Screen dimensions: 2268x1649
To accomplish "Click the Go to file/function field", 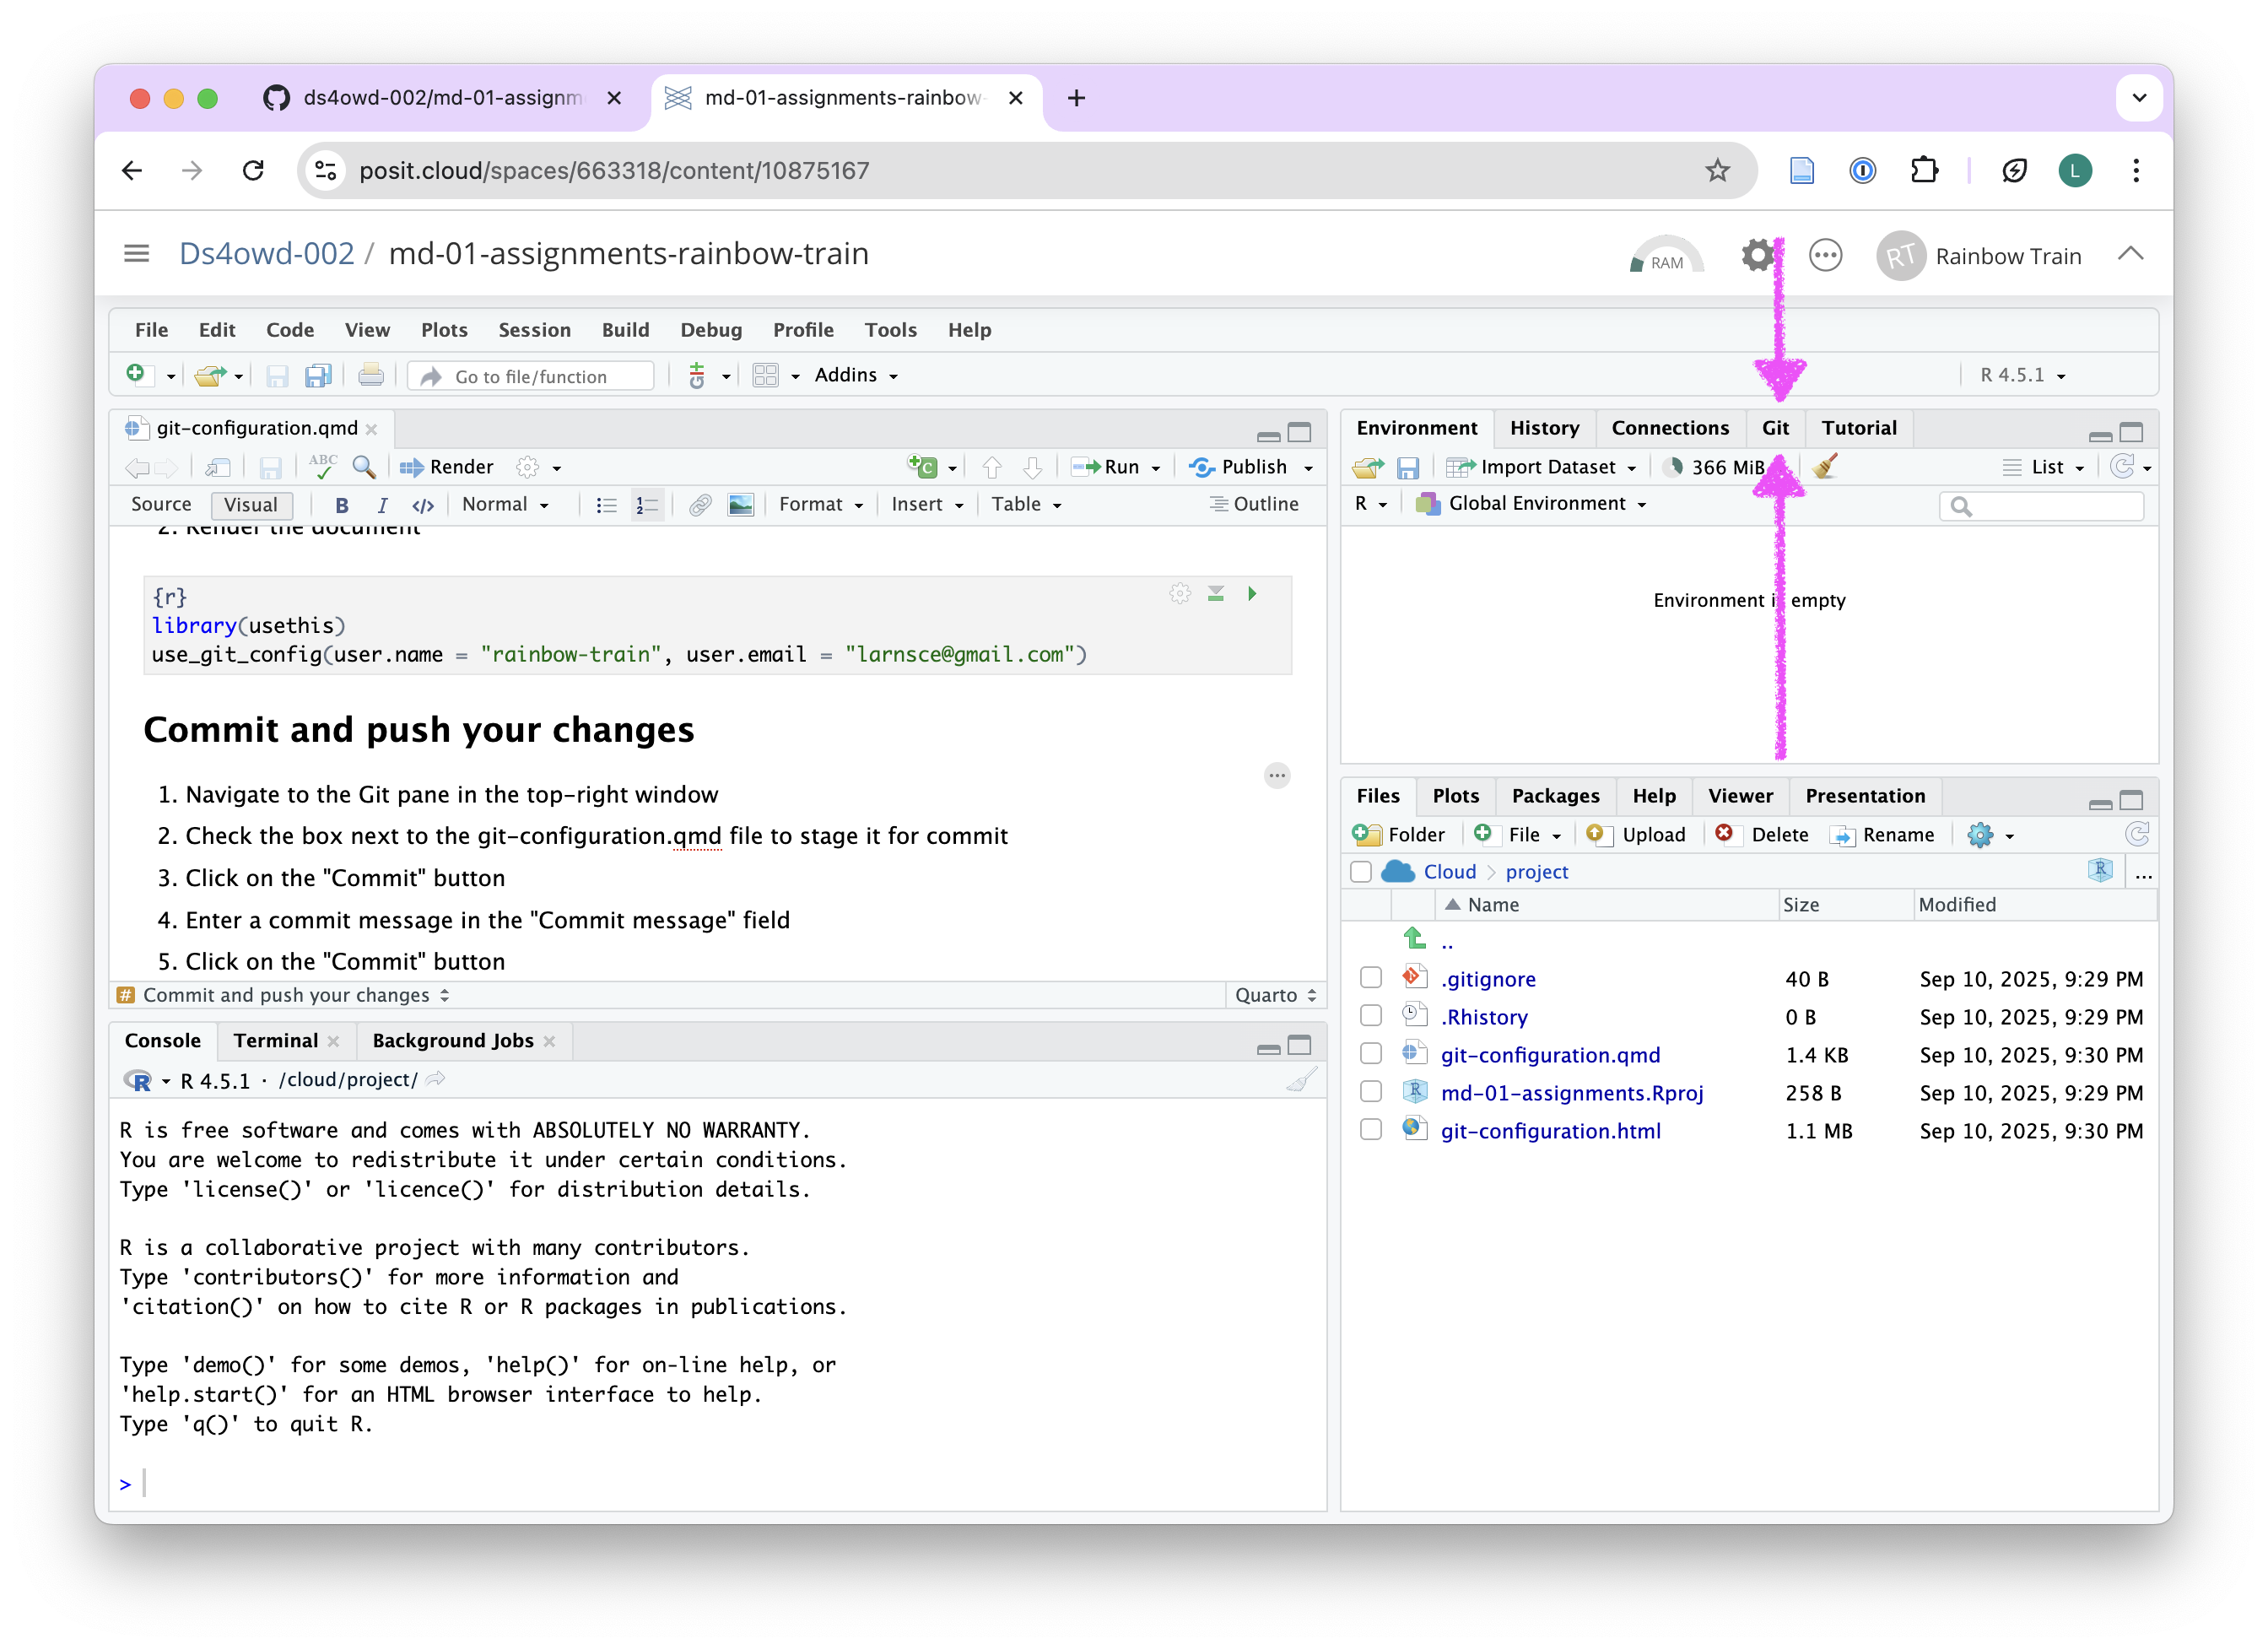I will pos(531,376).
